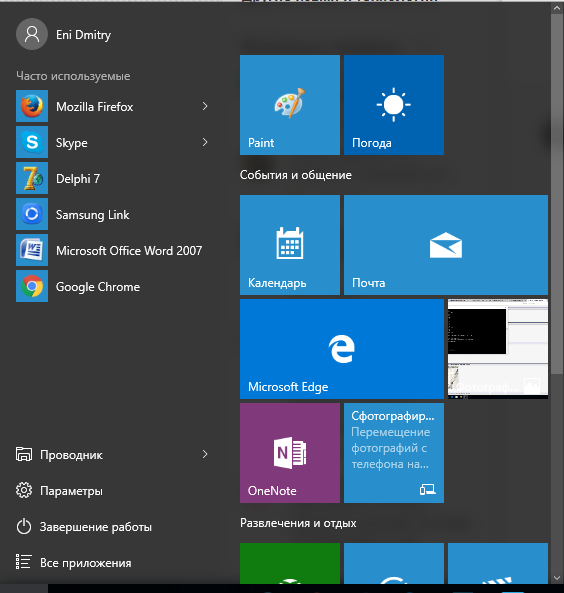This screenshot has width=564, height=593.
Task: Open the Eni Dmitry user account avatar
Action: (32, 34)
